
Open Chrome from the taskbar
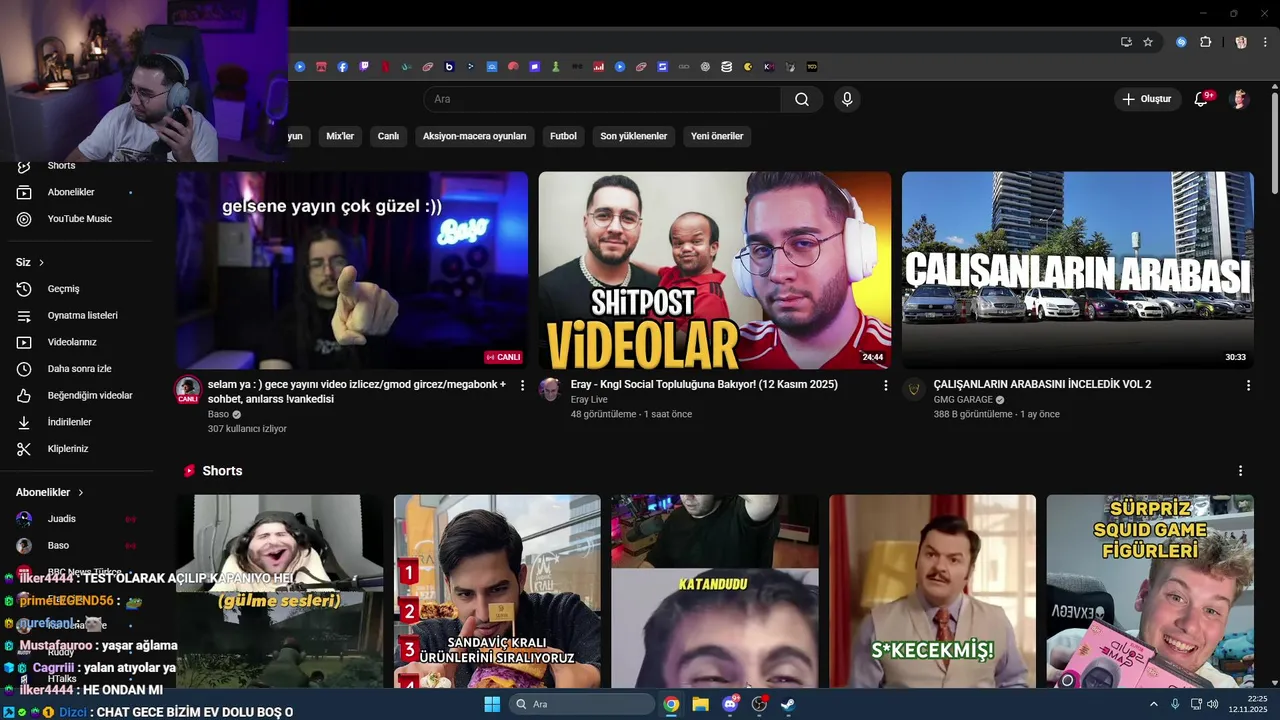671,704
